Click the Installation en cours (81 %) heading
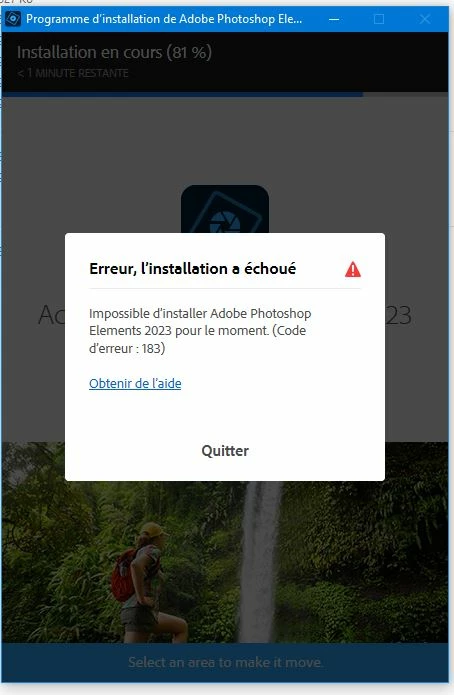The width and height of the screenshot is (454, 695). pos(114,52)
